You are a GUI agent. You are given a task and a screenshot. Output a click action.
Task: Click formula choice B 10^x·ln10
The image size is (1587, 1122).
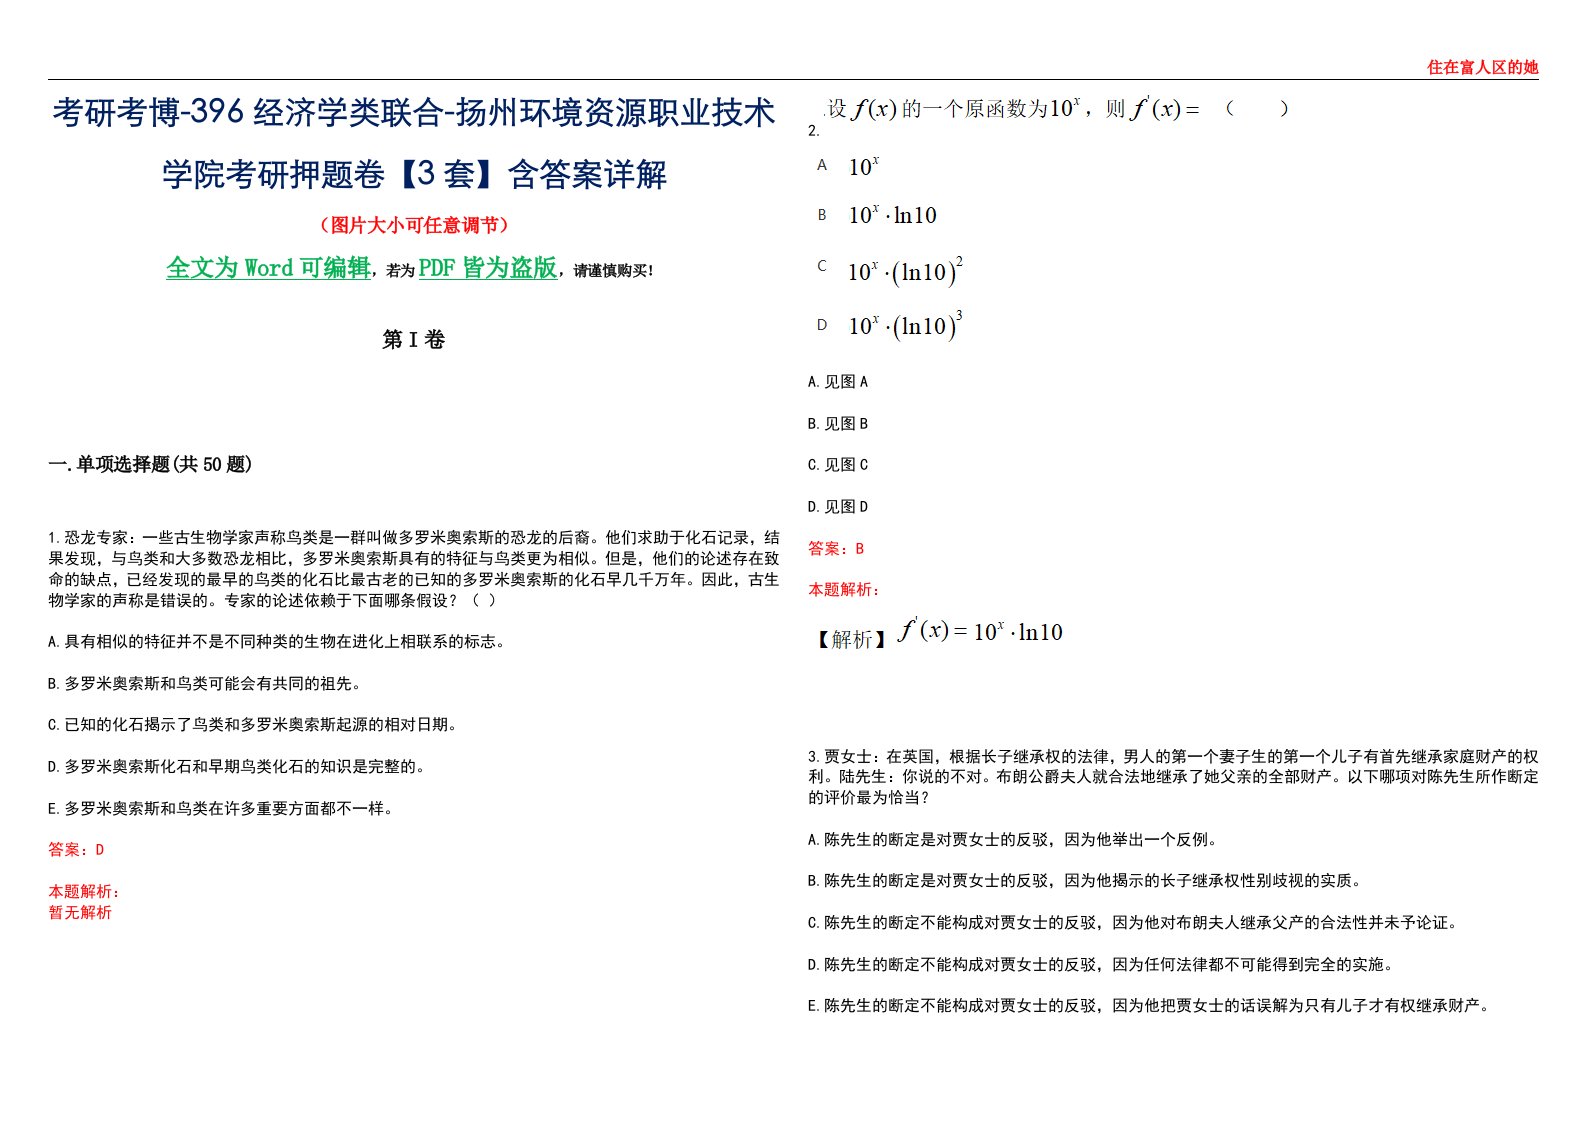pos(892,214)
